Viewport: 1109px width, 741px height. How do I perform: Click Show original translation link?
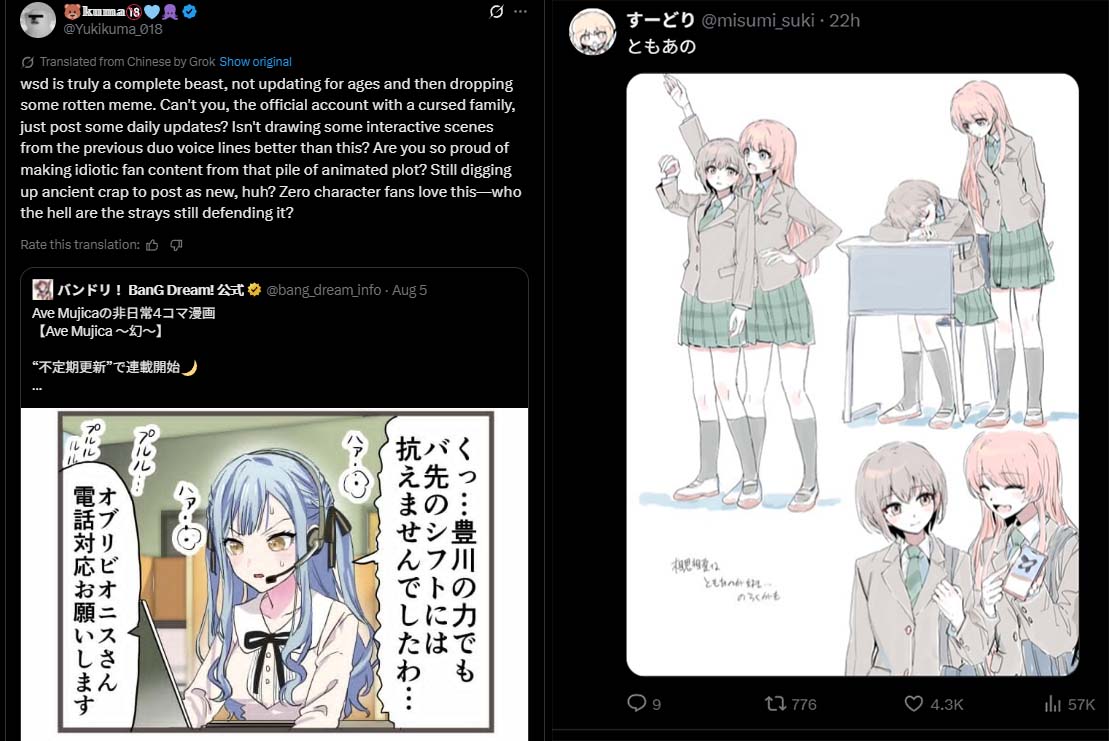click(x=255, y=62)
